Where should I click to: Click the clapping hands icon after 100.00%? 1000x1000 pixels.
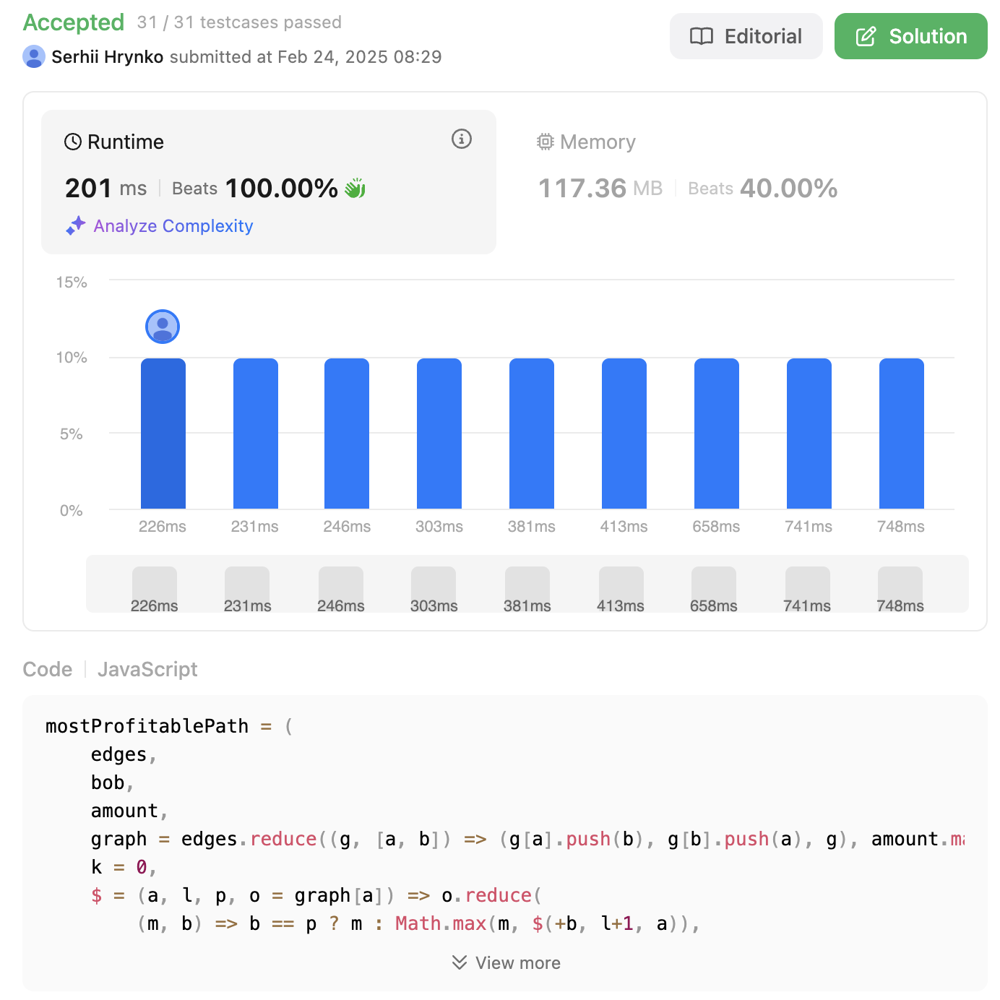point(355,188)
